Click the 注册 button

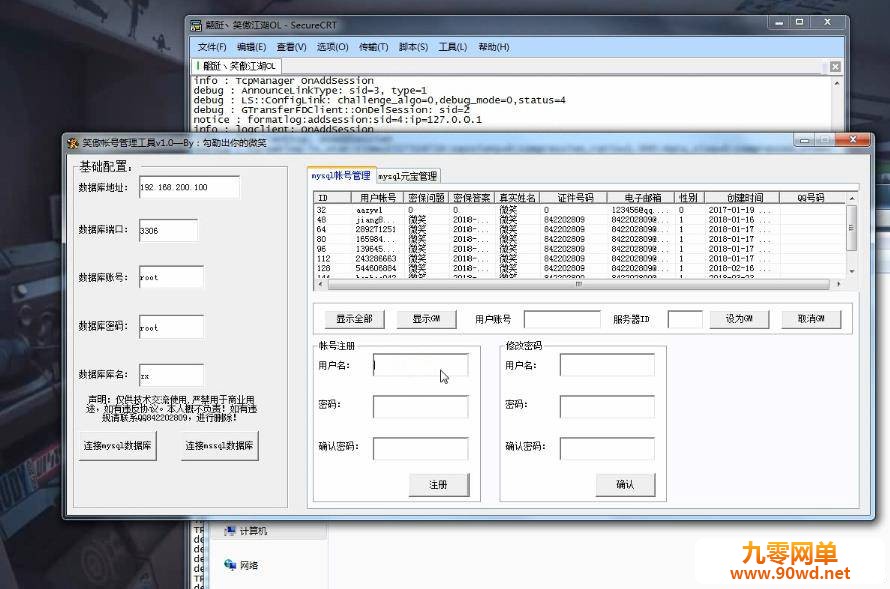click(439, 485)
